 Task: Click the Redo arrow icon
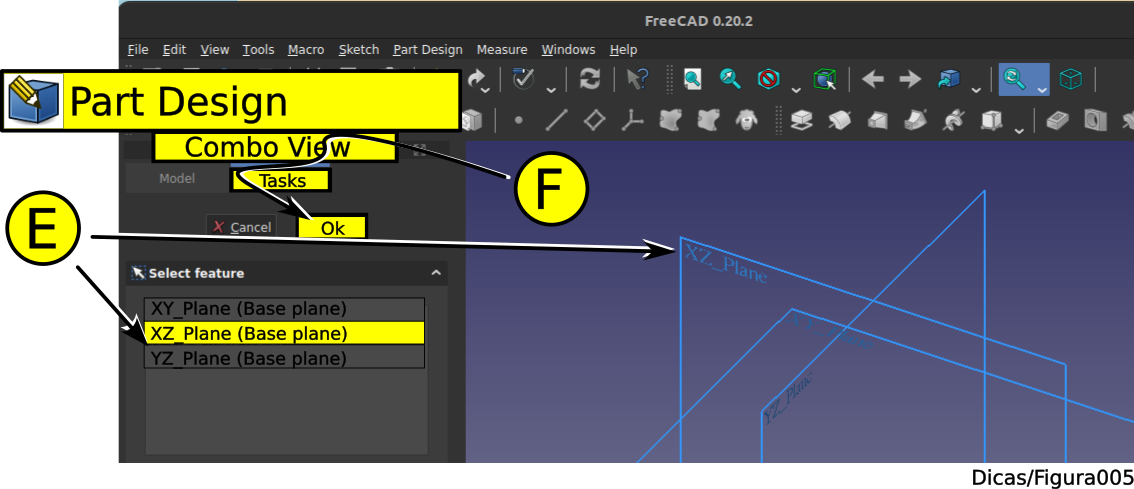(475, 78)
